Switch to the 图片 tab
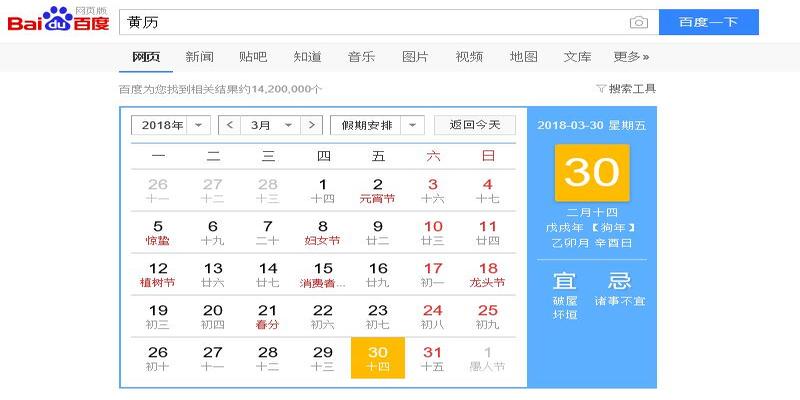Image resolution: width=800 pixels, height=400 pixels. [415, 57]
